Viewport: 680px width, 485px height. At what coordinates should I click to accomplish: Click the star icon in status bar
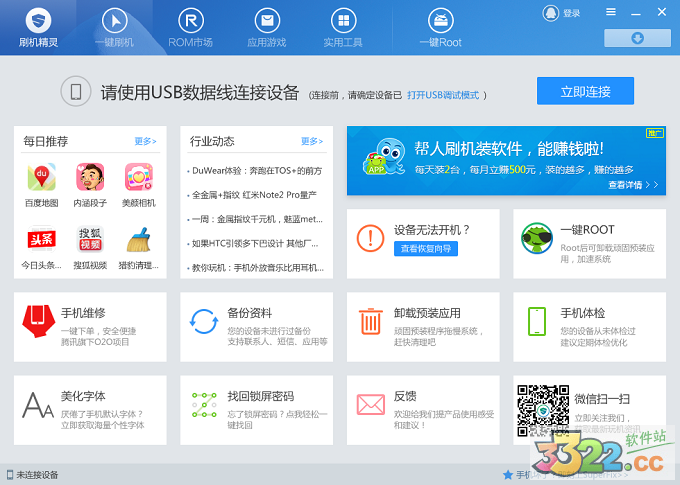tap(508, 475)
